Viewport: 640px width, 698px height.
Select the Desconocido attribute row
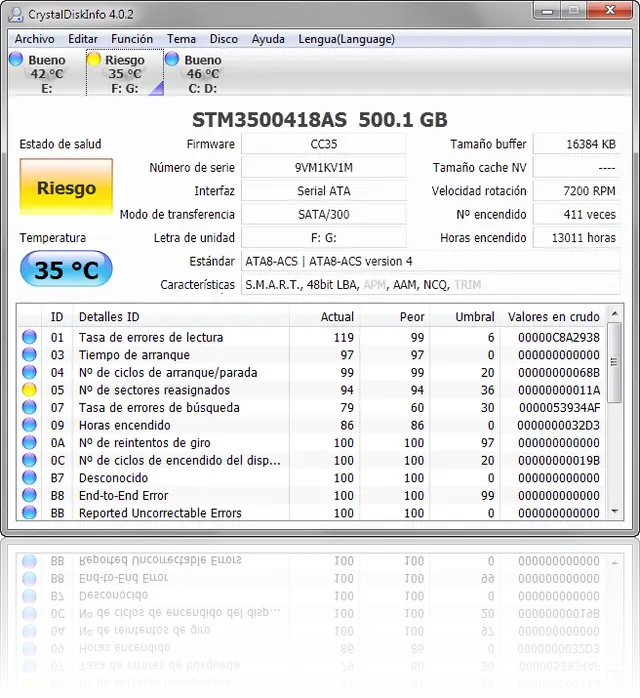[311, 478]
